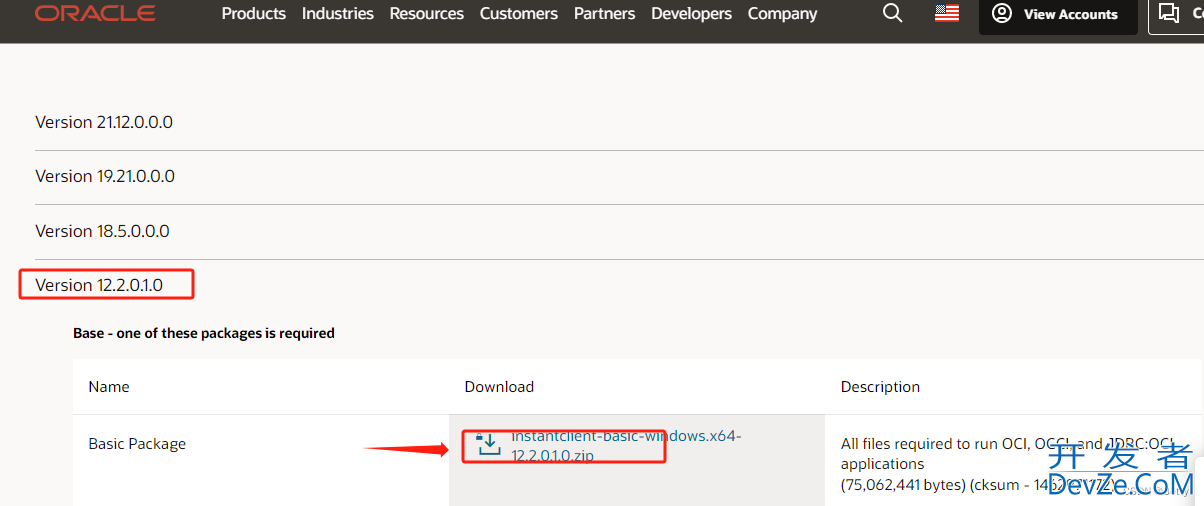This screenshot has height=506, width=1204.
Task: Click the Description column header
Action: (x=880, y=387)
